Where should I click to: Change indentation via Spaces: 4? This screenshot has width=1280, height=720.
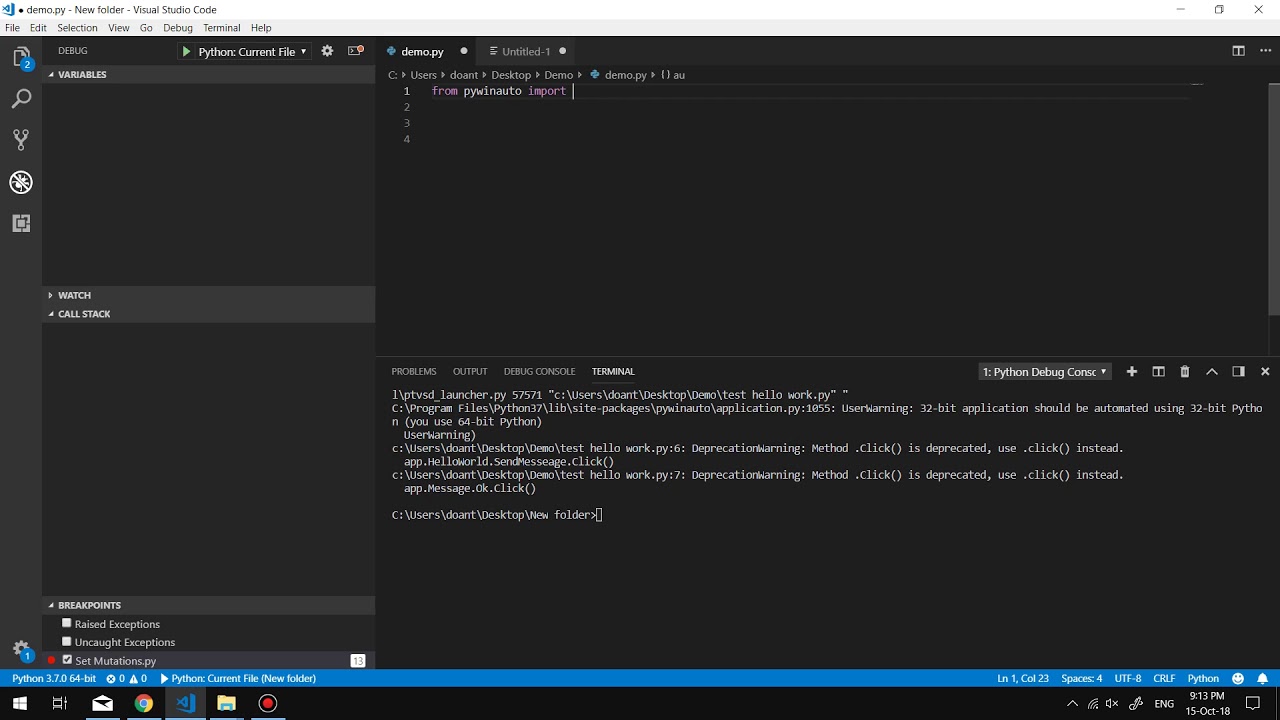(x=1082, y=678)
